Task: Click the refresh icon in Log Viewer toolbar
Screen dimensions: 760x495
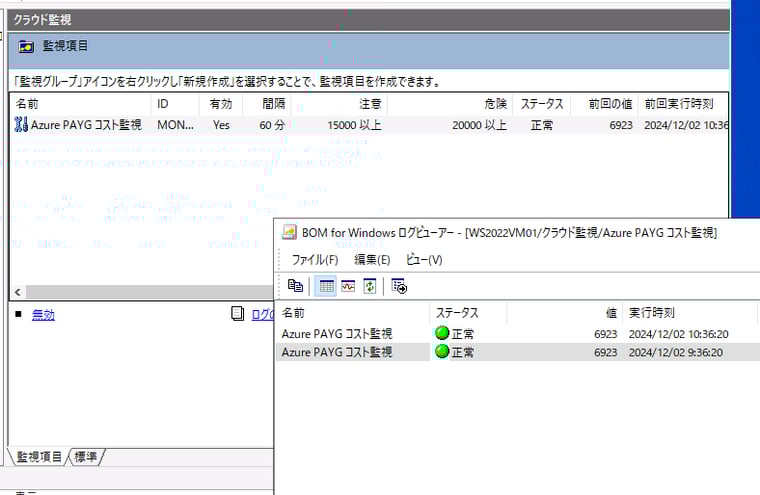Action: click(370, 286)
